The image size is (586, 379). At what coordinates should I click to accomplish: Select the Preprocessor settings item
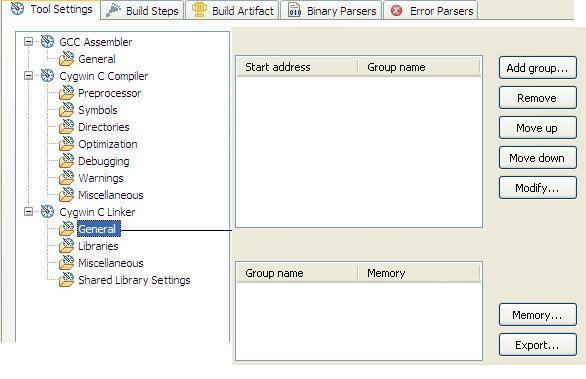click(x=110, y=93)
